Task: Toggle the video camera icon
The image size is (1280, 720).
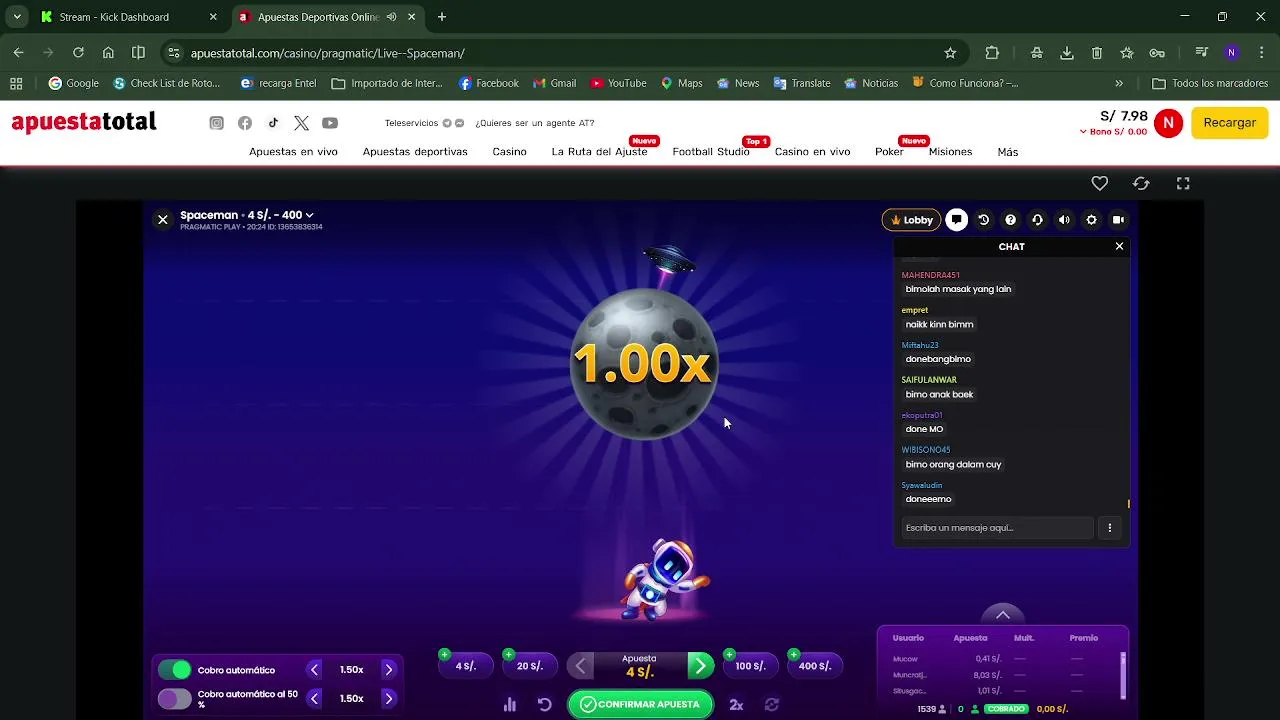Action: pos(1118,220)
